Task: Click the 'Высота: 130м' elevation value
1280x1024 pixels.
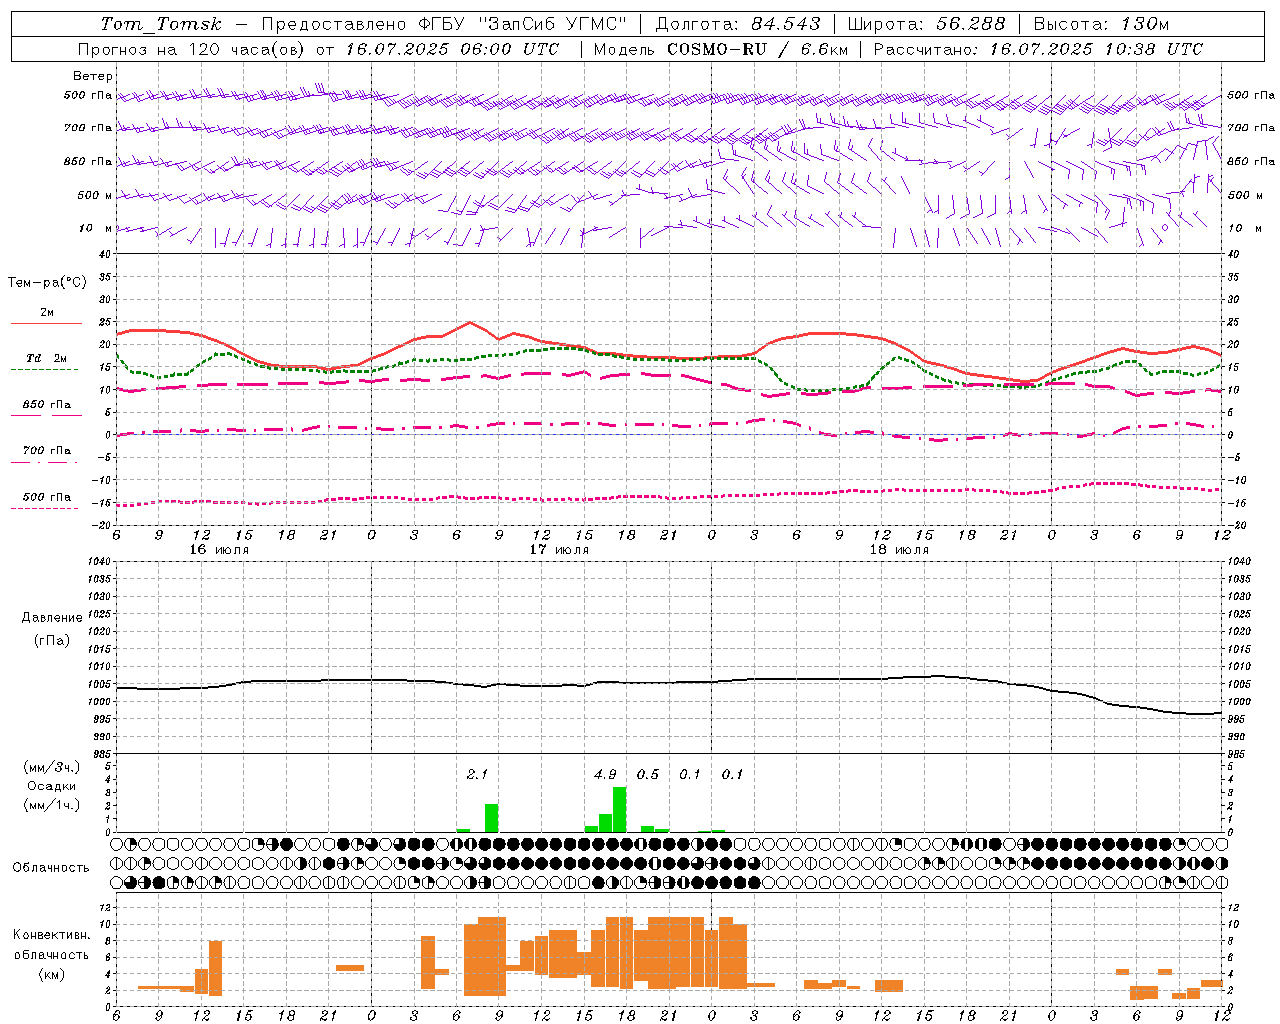Action: tap(1101, 24)
